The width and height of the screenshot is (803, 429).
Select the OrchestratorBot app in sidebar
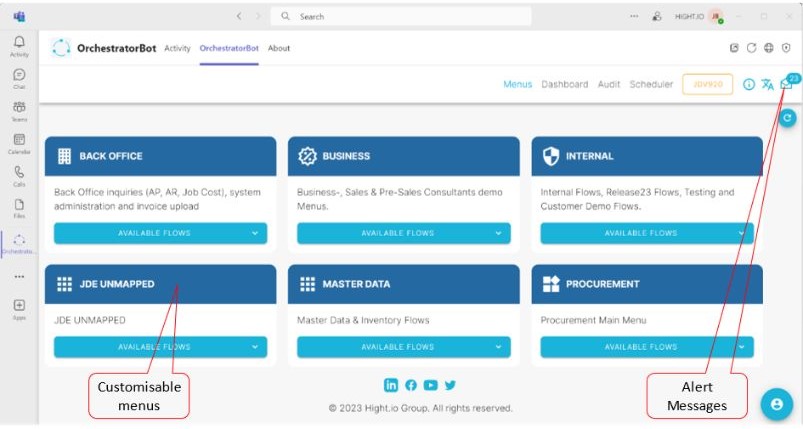point(19,244)
